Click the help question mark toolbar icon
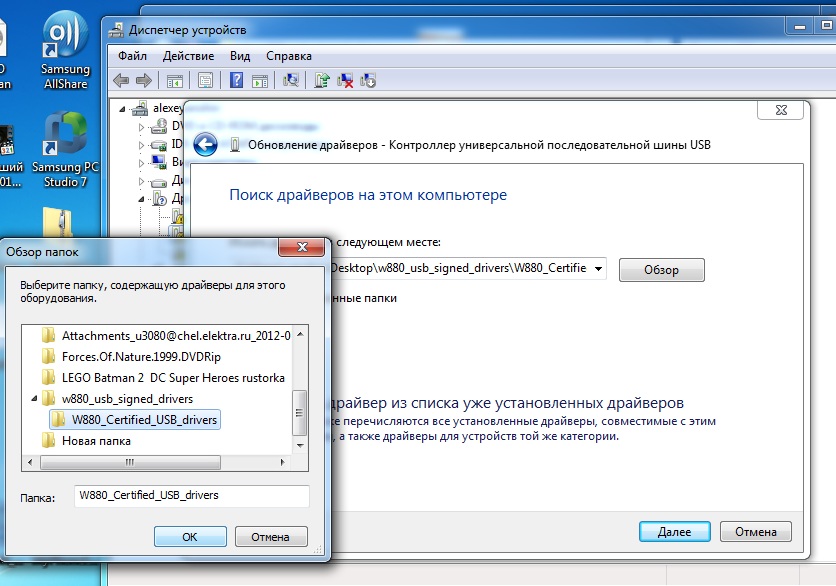Viewport: 836px width, 586px height. 236,81
